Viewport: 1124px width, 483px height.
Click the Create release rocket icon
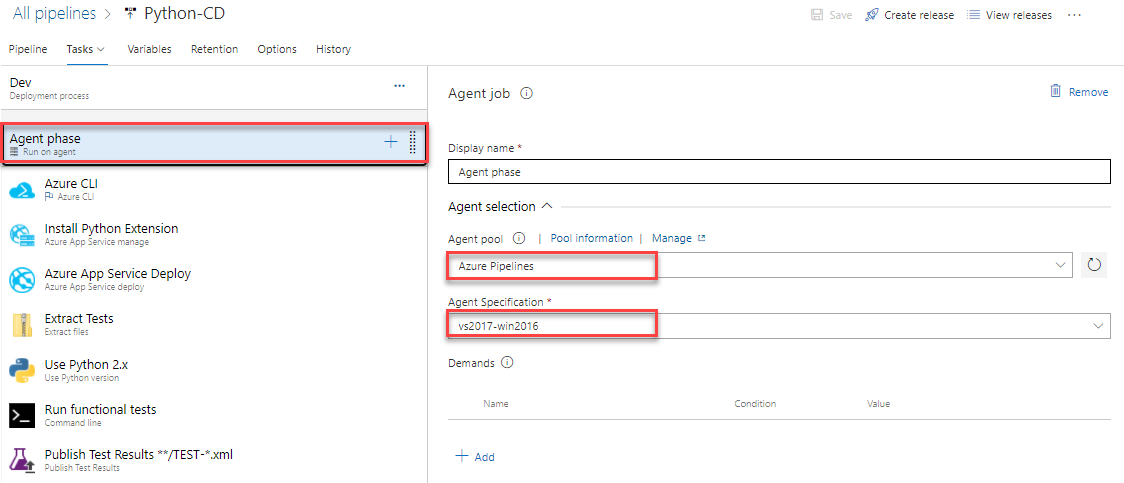[872, 15]
